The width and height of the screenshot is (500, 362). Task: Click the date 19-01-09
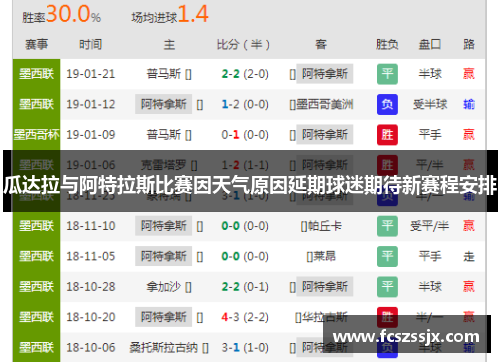click(x=90, y=135)
